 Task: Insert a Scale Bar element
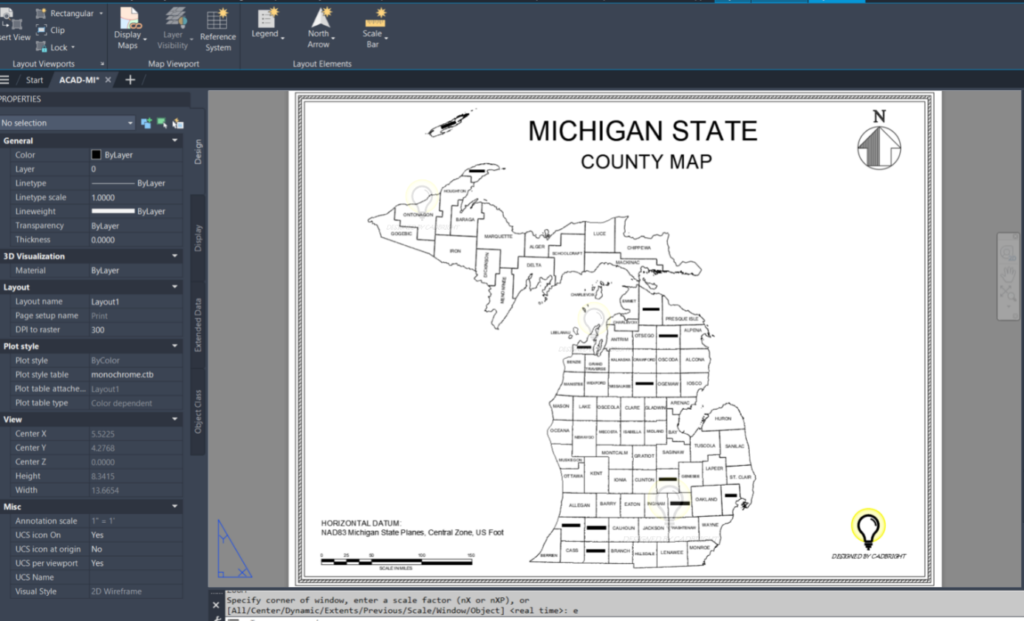coord(374,29)
